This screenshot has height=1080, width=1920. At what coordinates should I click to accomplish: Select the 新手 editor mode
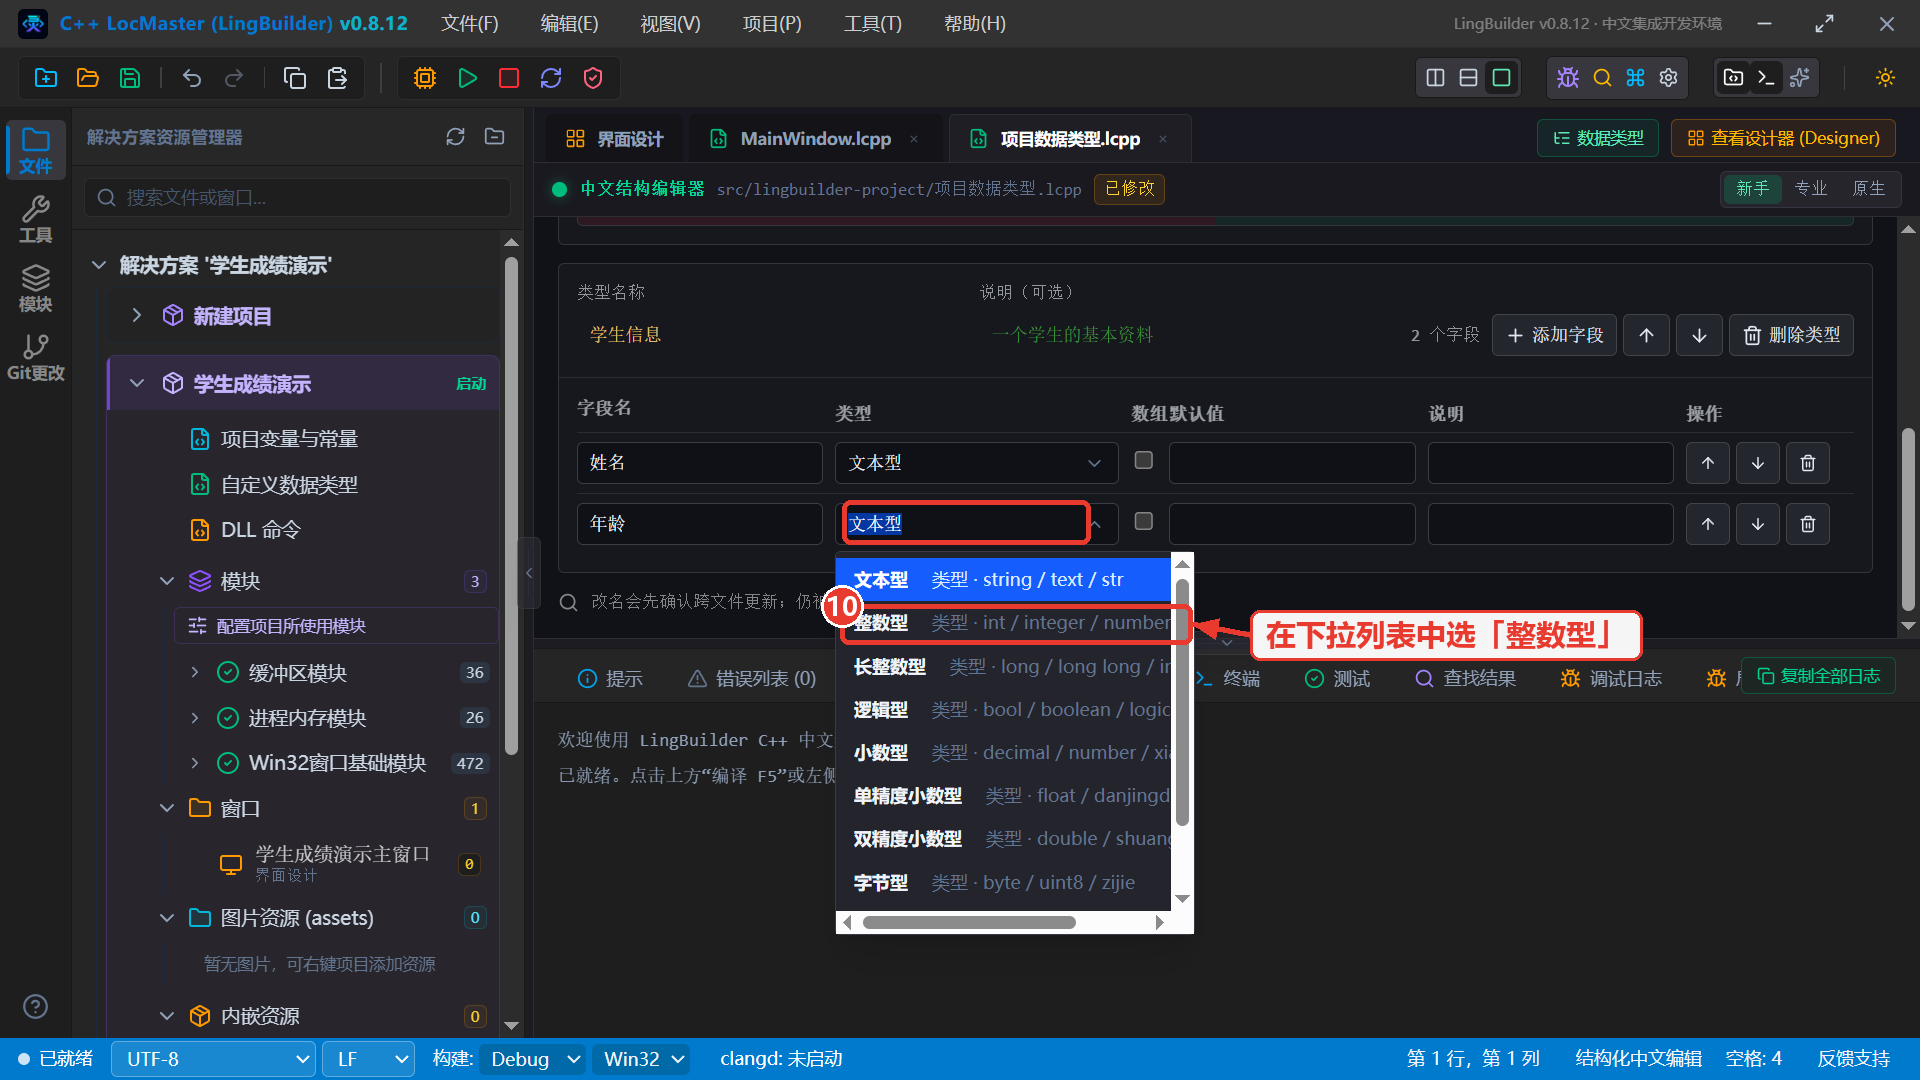point(1753,188)
